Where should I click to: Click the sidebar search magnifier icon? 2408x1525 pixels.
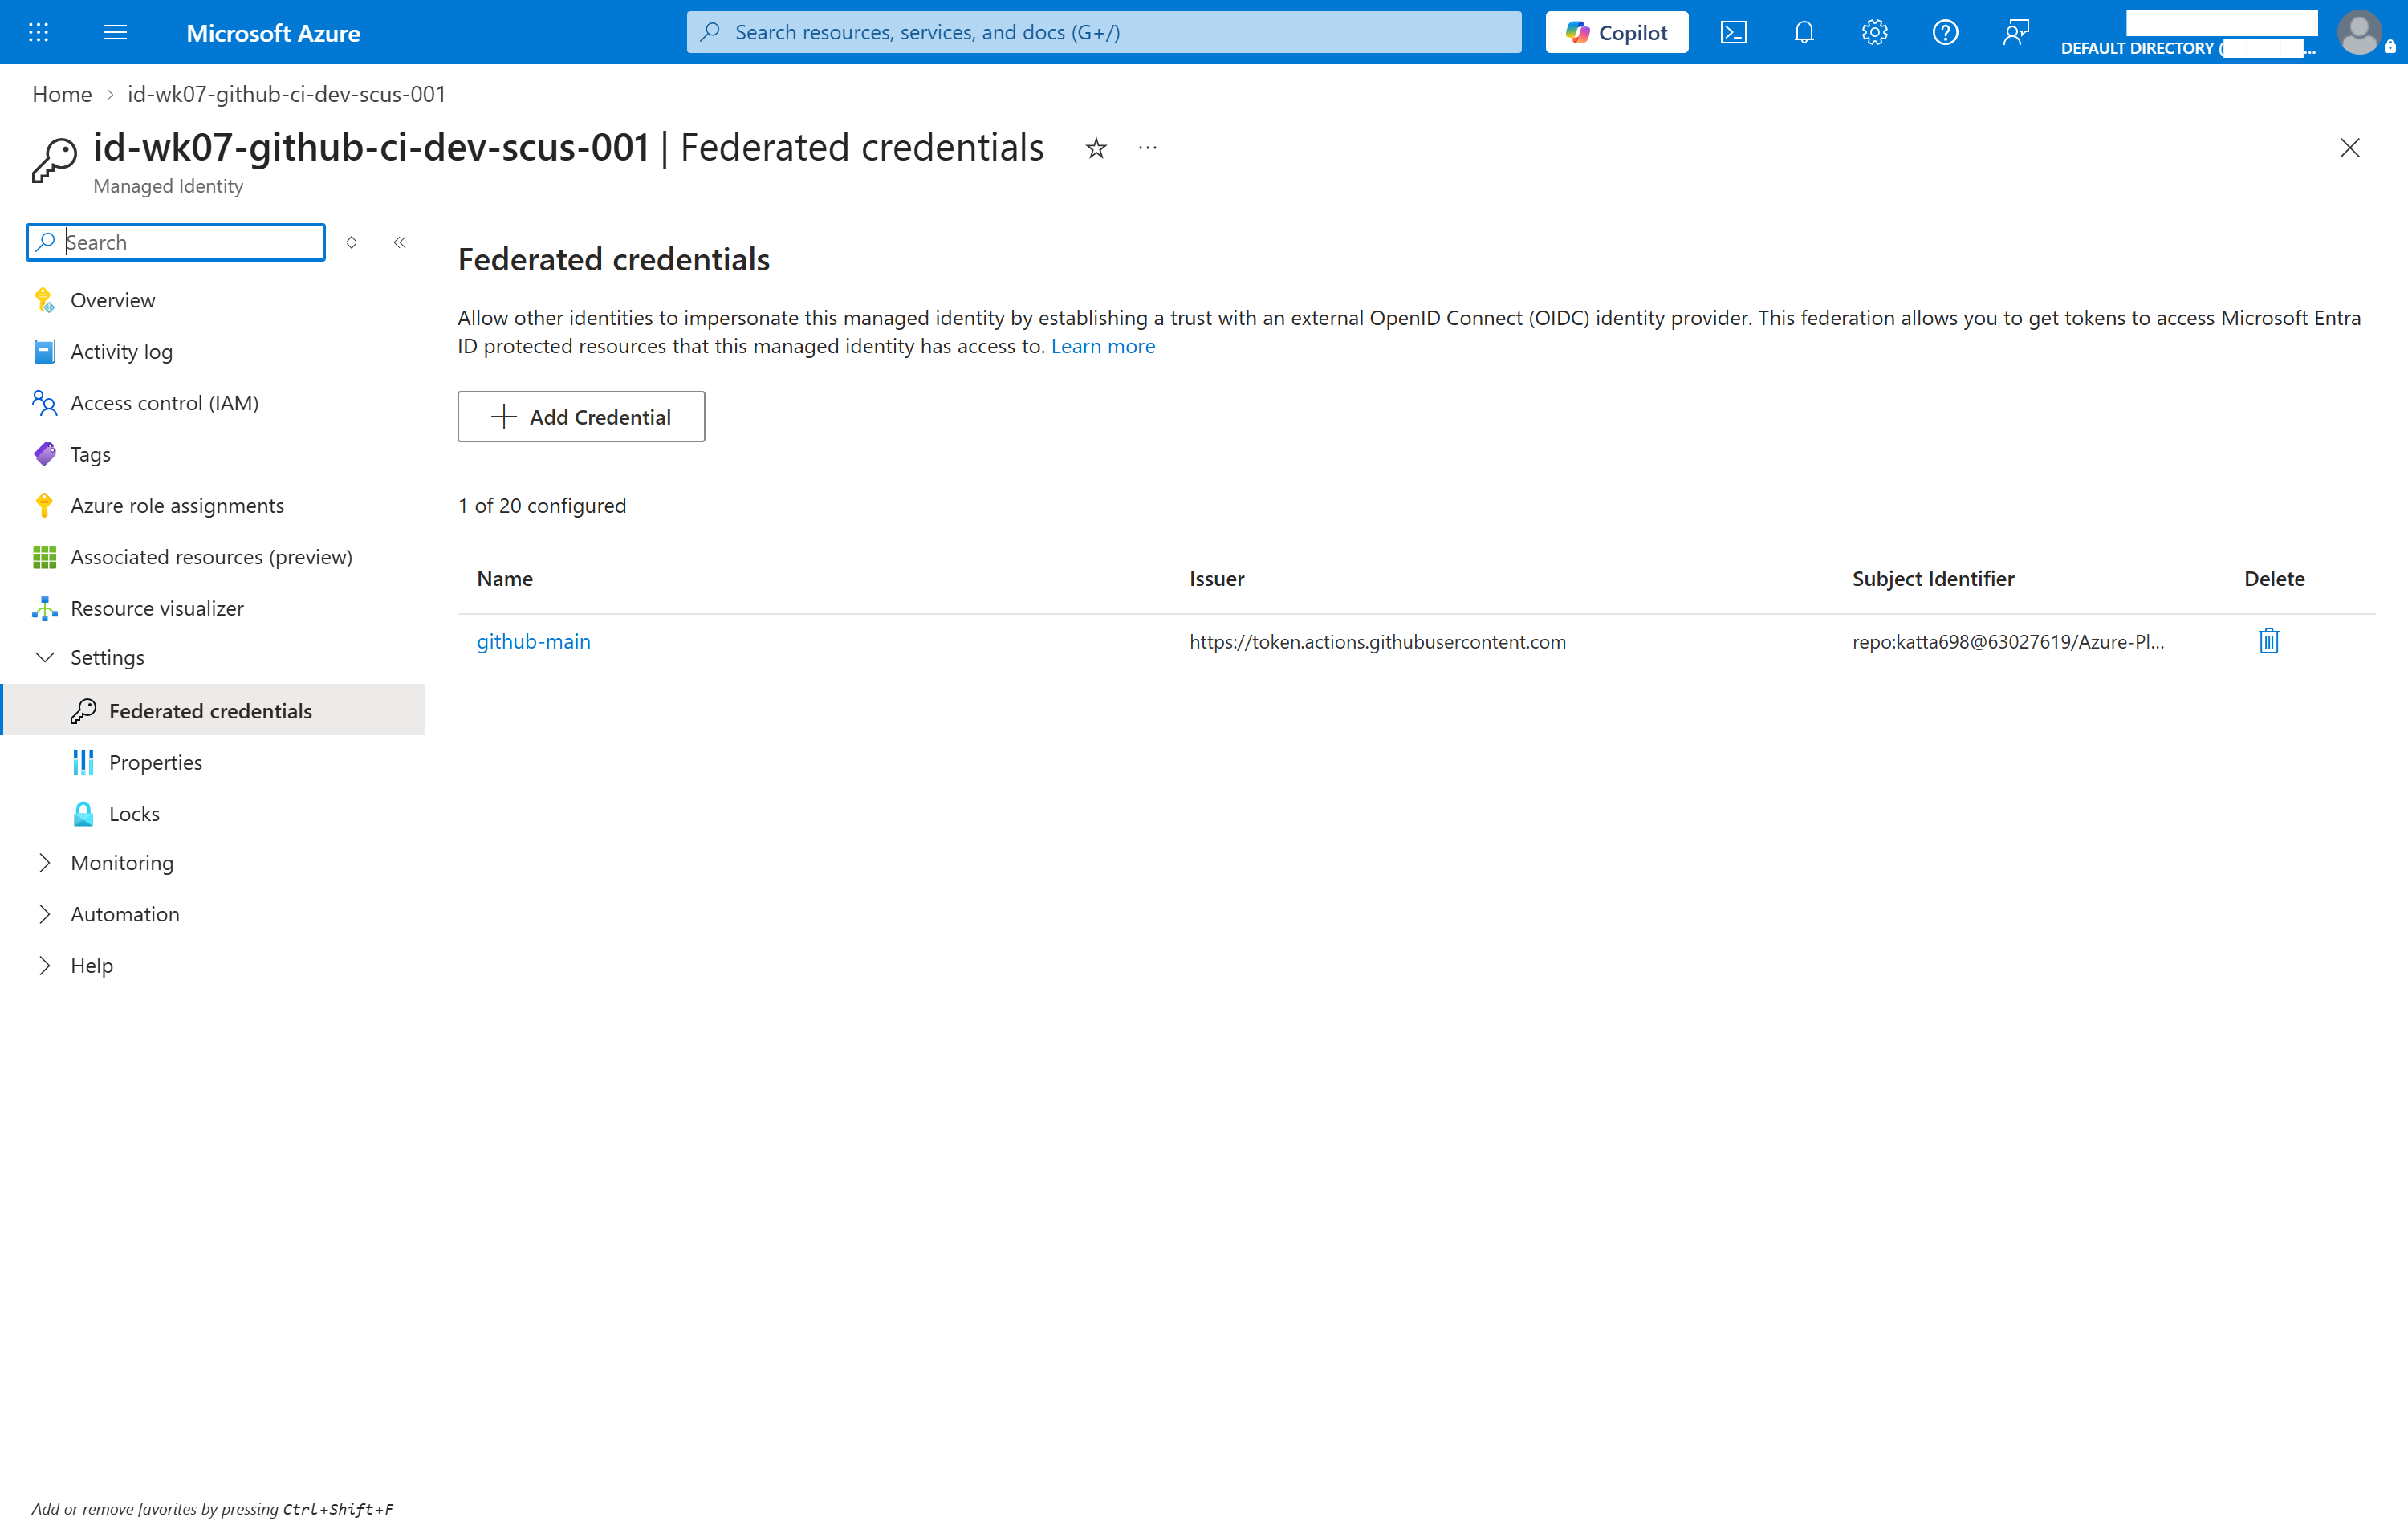point(46,242)
